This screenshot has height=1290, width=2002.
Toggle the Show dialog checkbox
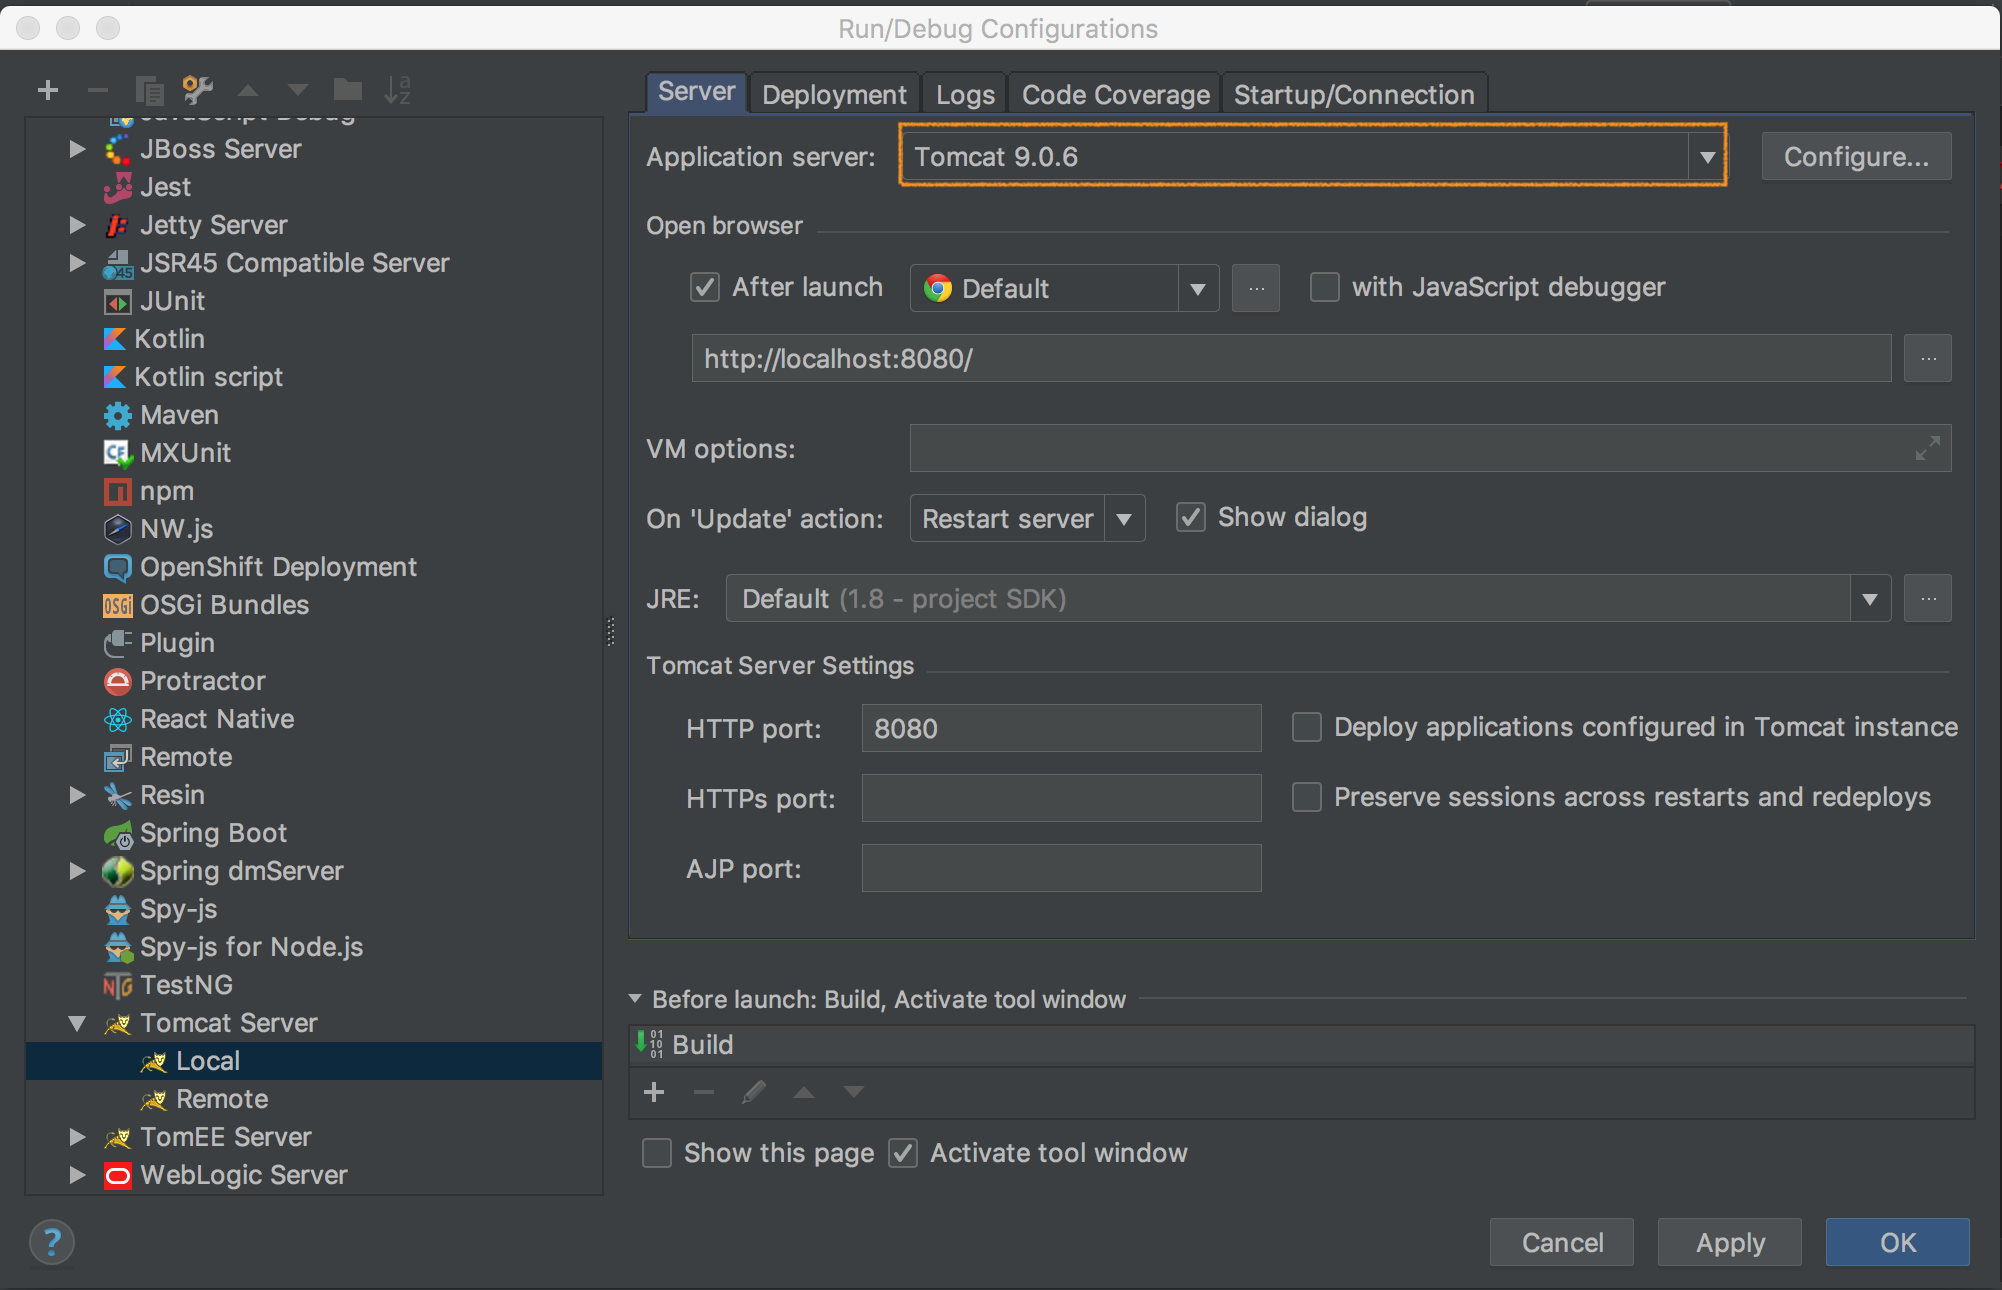click(x=1190, y=517)
